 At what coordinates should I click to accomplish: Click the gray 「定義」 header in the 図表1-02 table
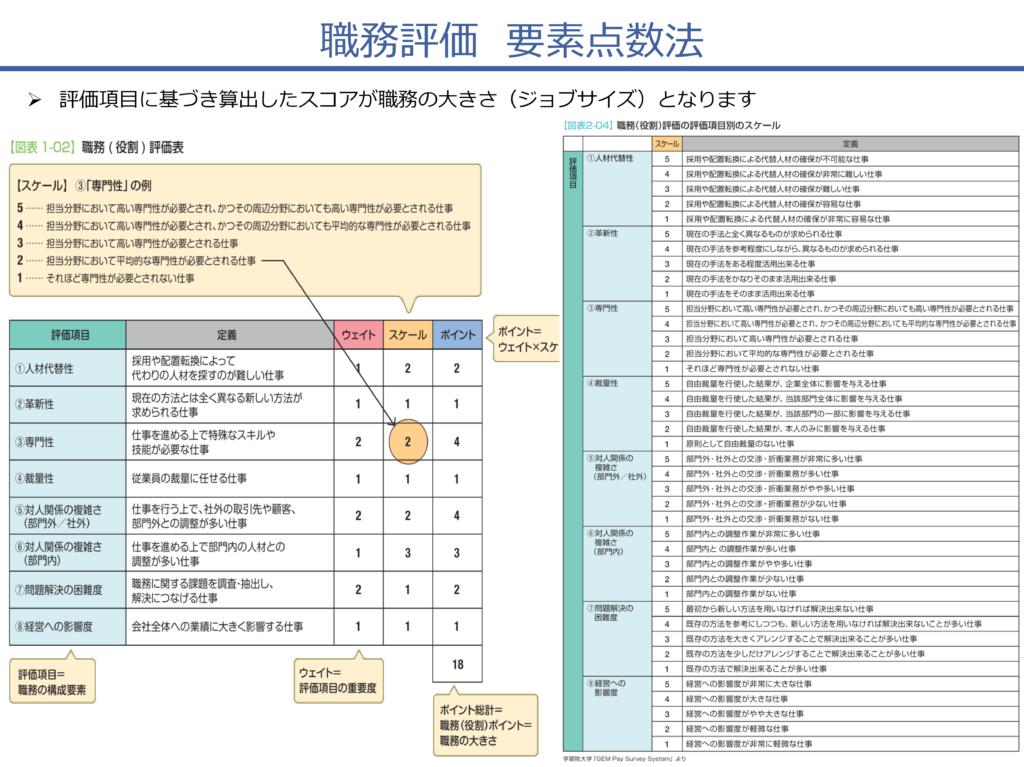coord(230,335)
